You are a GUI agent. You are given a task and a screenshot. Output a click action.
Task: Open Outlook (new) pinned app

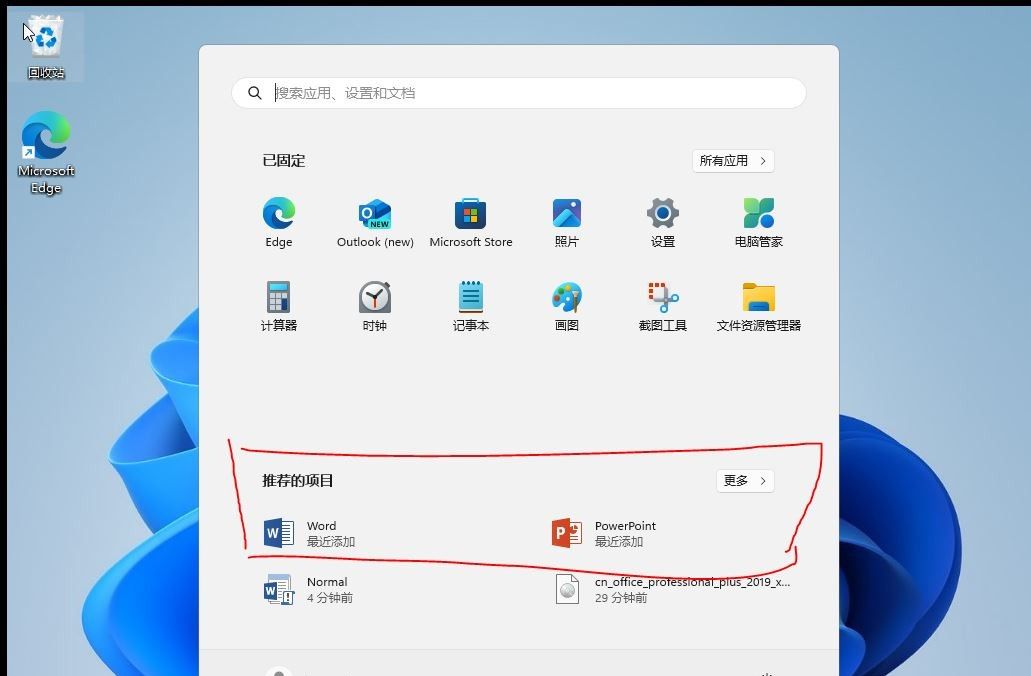click(x=375, y=222)
